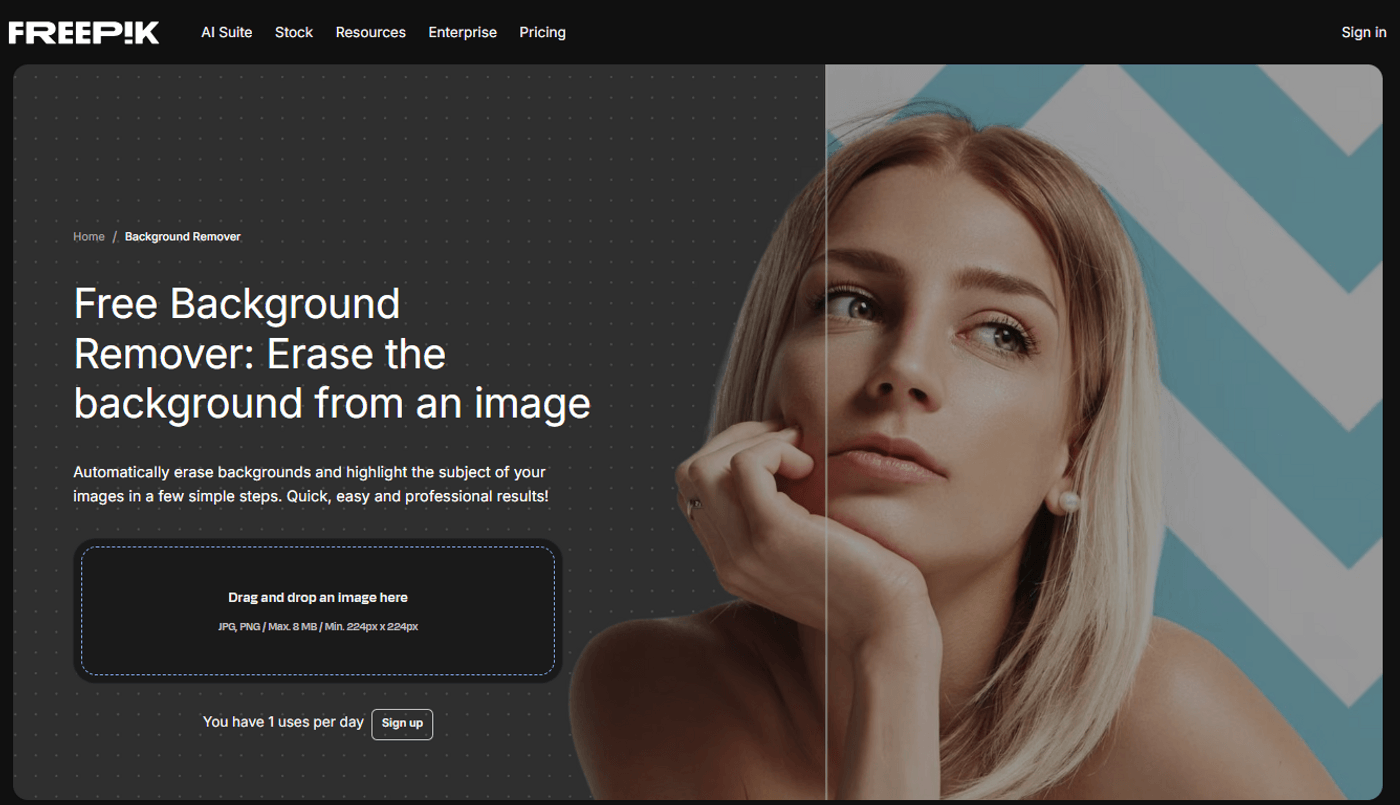
Task: Navigate to Home via the breadcrumb
Action: pos(89,237)
